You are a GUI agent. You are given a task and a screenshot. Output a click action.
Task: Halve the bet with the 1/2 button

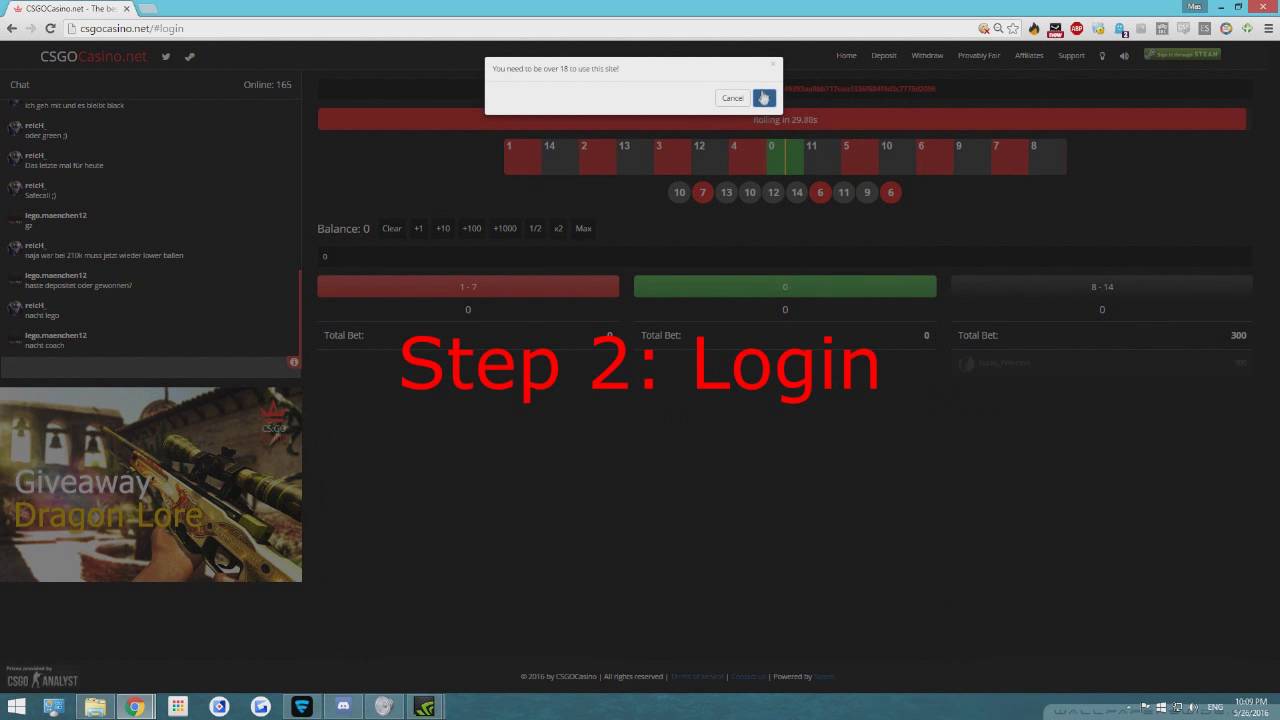point(535,229)
